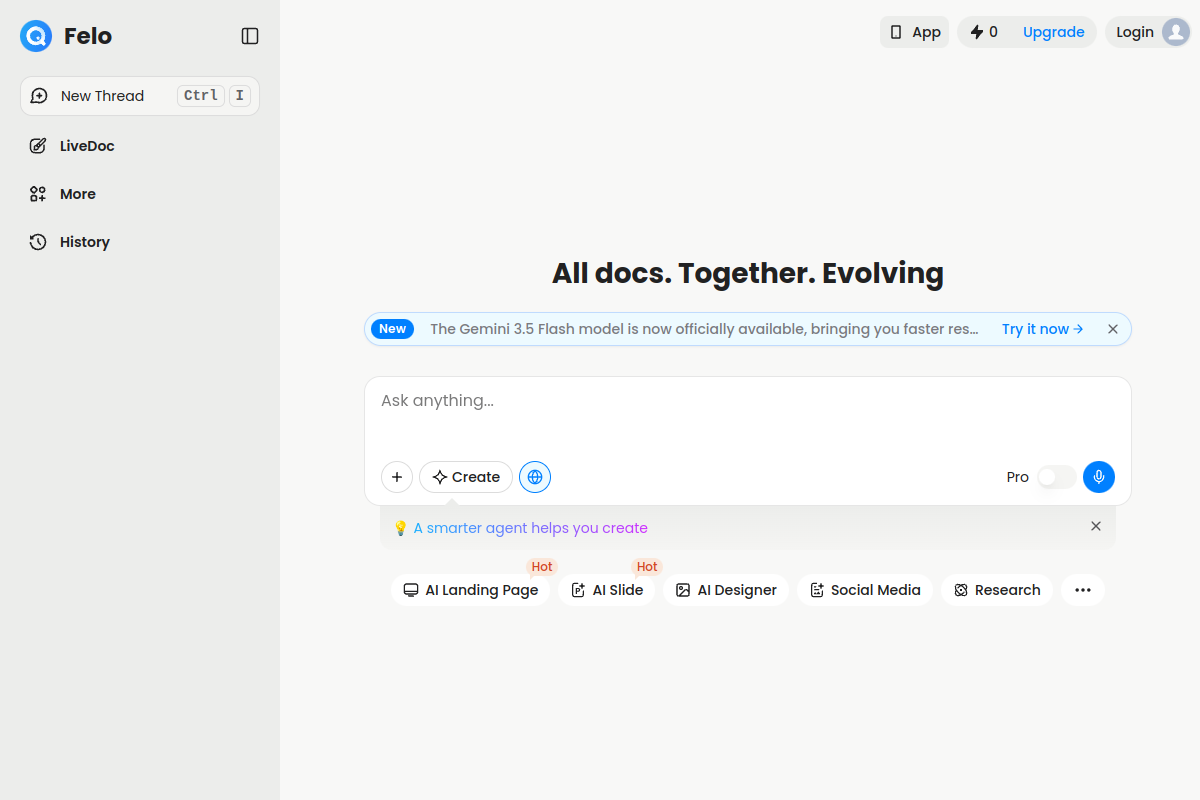Dismiss the Gemini announcement banner
Viewport: 1200px width, 800px height.
1113,329
